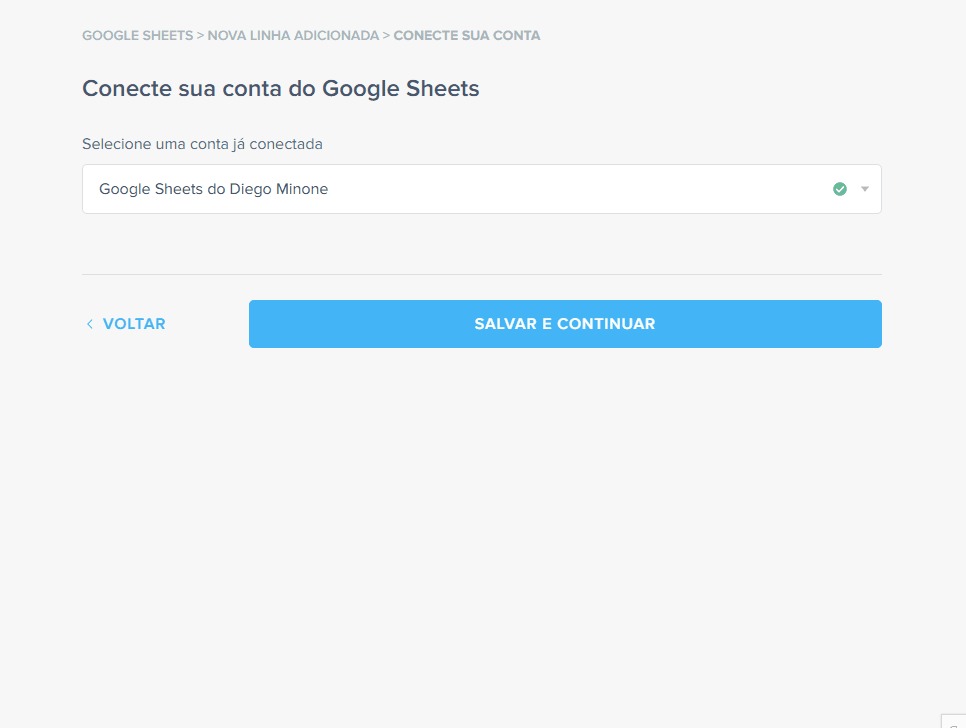Click the checkmark confirming account connection
The image size is (966, 728).
pos(841,188)
